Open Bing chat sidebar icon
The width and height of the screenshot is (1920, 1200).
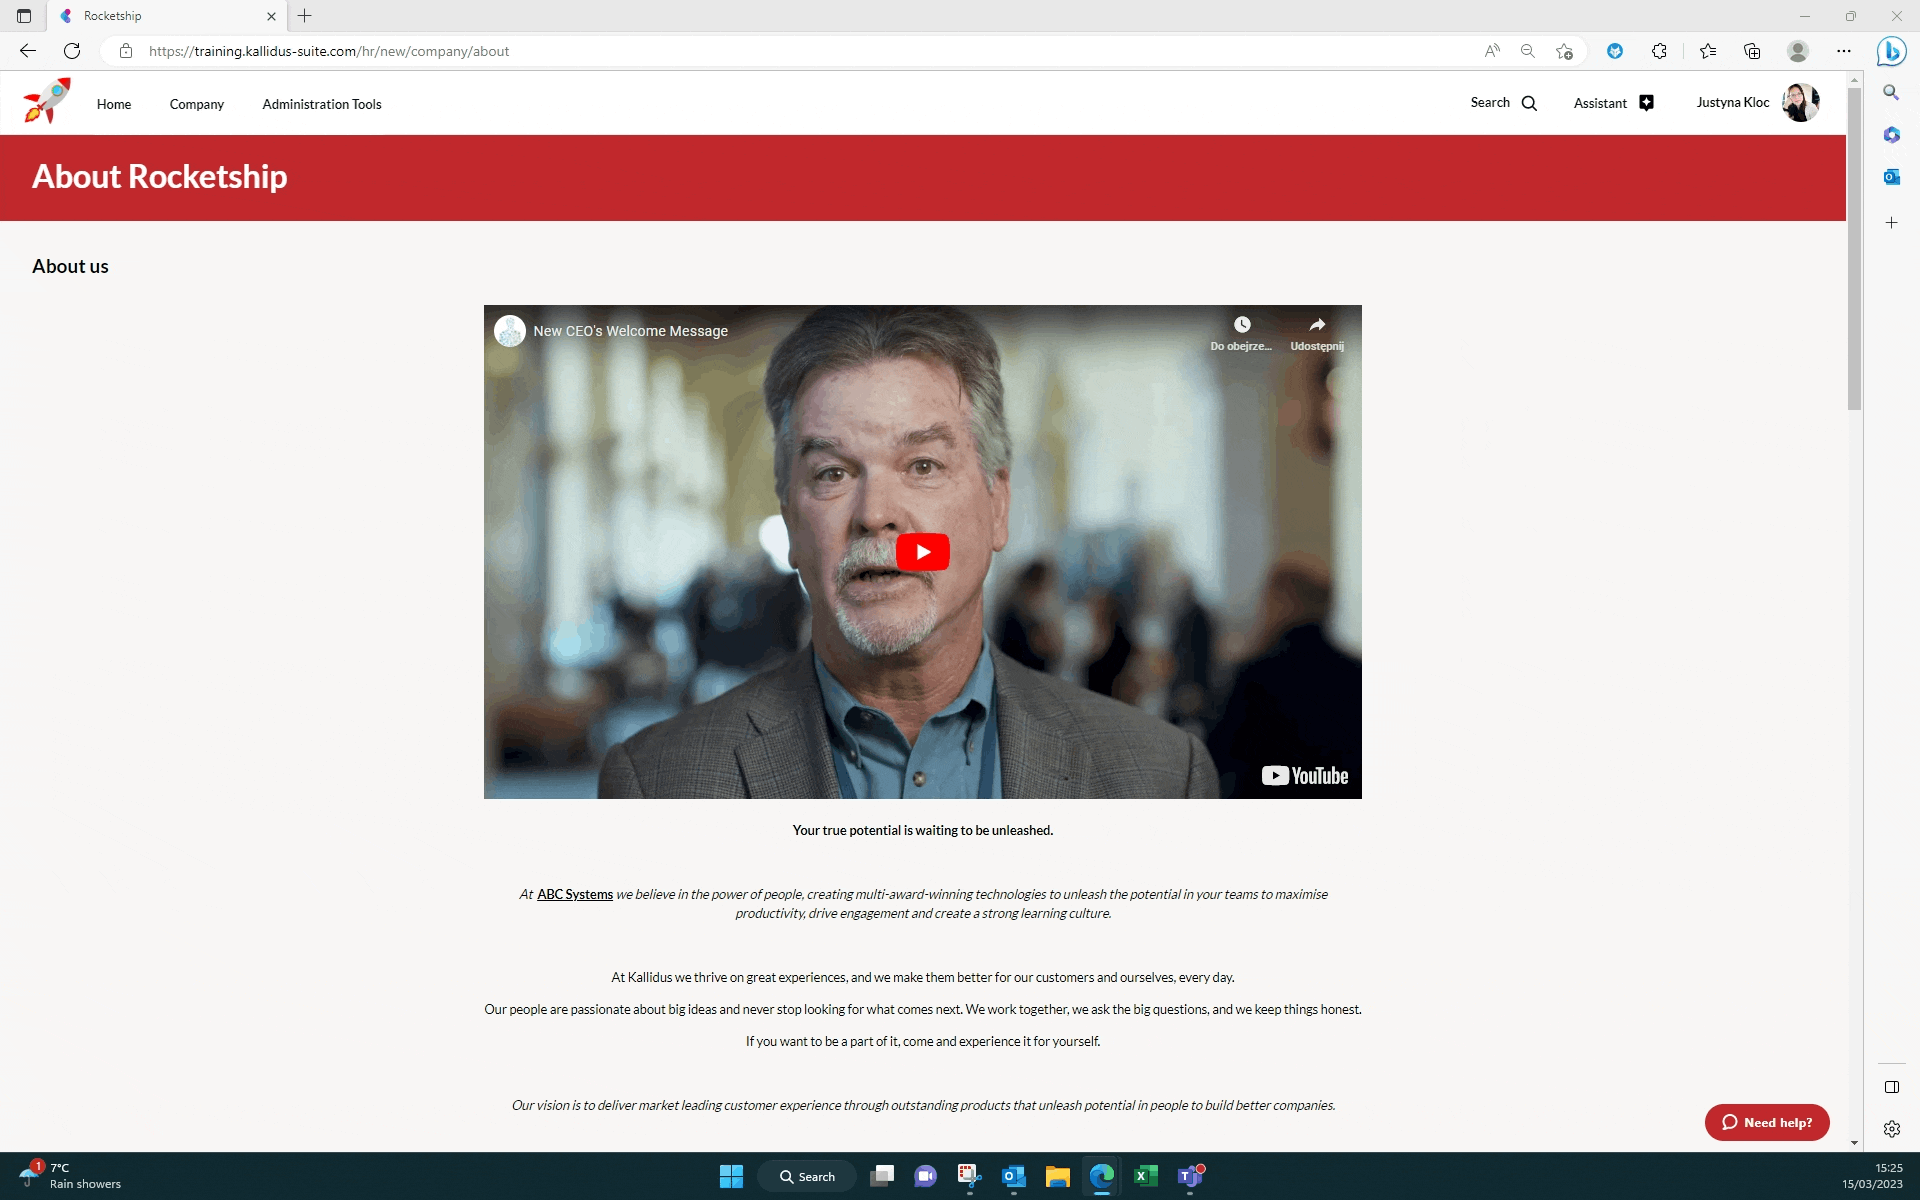[1890, 51]
